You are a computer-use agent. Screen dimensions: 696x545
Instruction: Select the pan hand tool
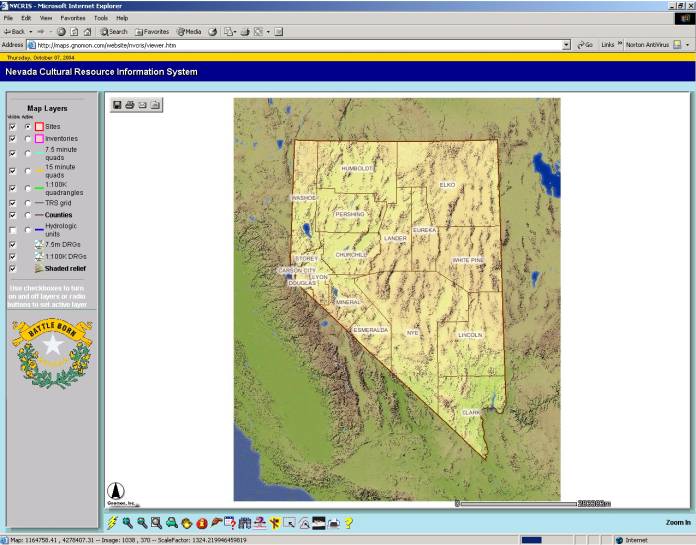[187, 522]
